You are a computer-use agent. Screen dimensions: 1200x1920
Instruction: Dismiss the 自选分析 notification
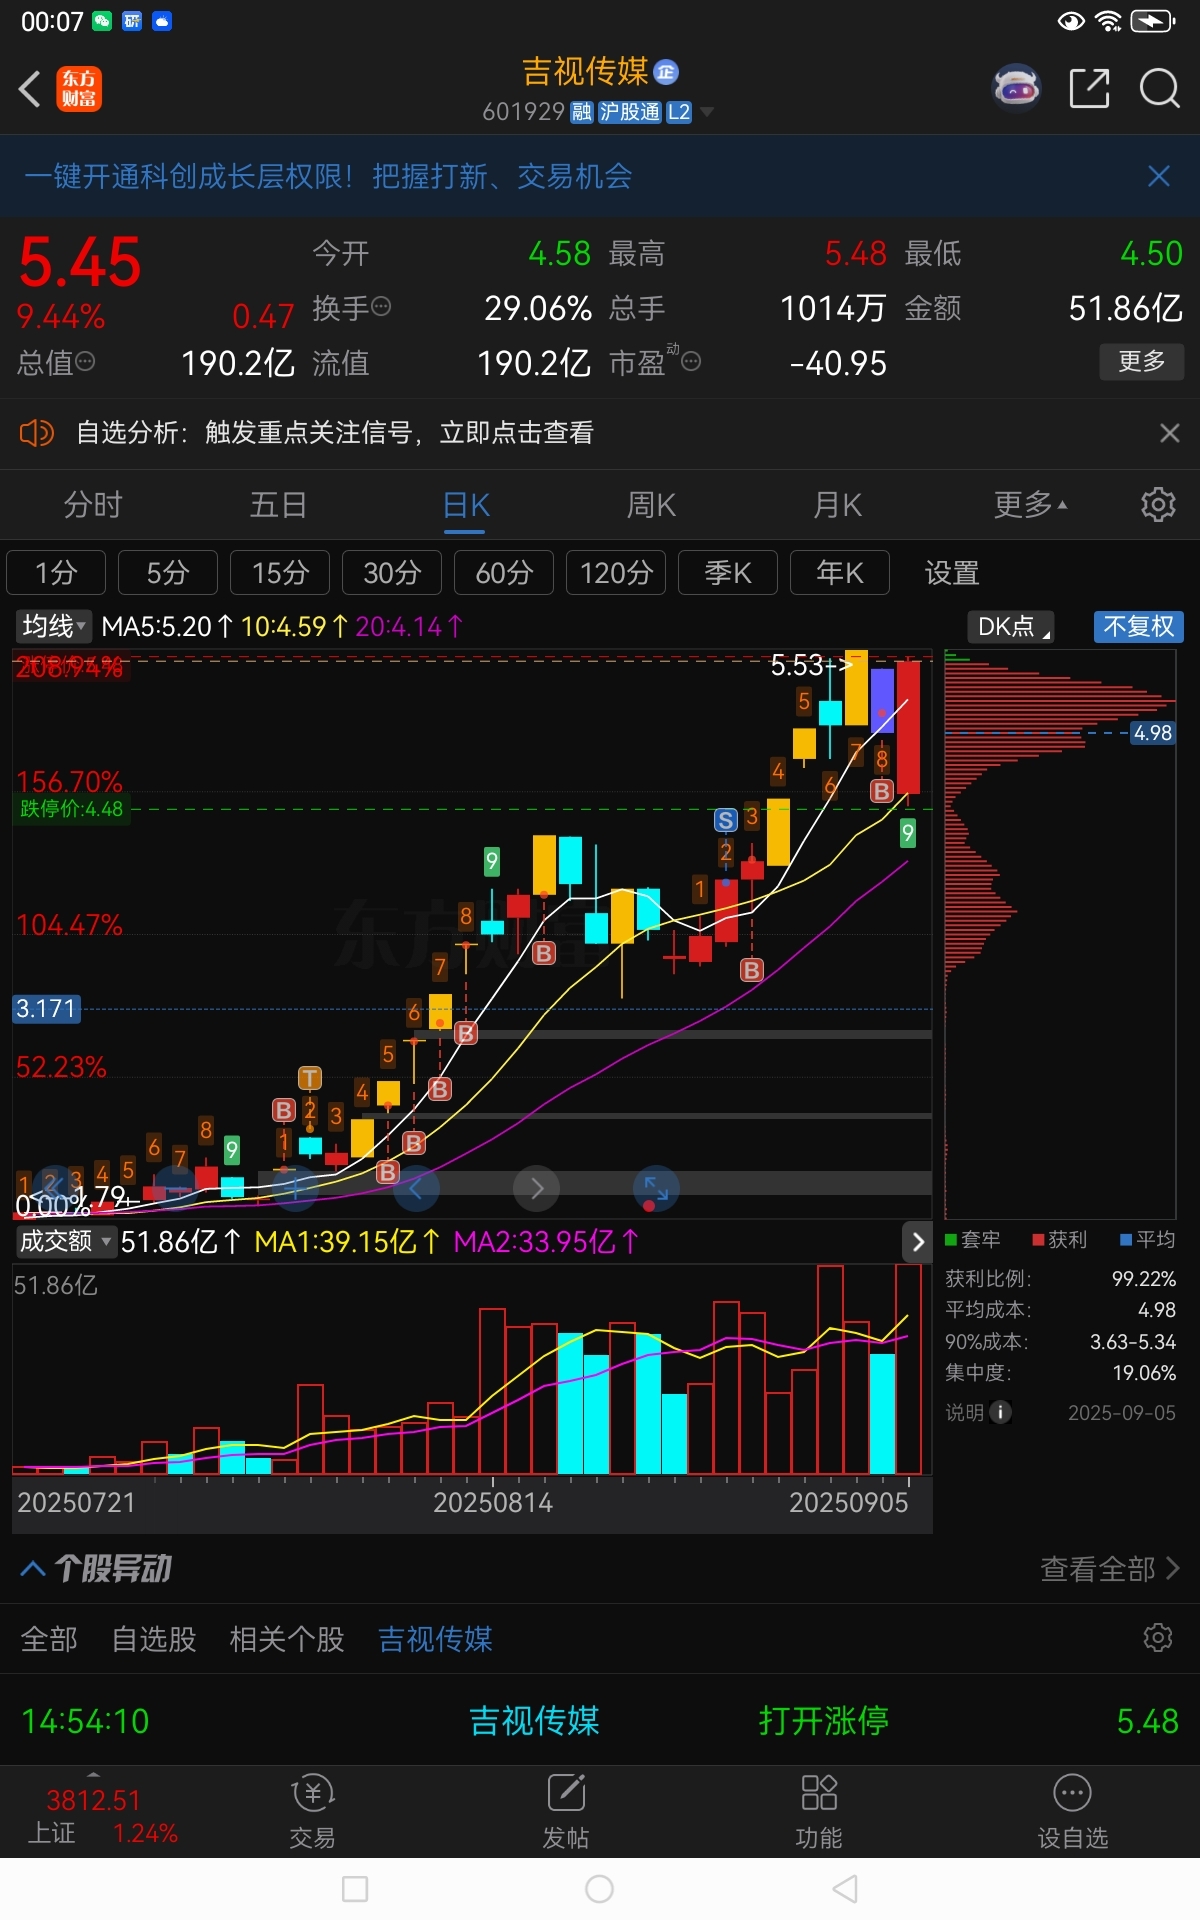[x=1169, y=433]
